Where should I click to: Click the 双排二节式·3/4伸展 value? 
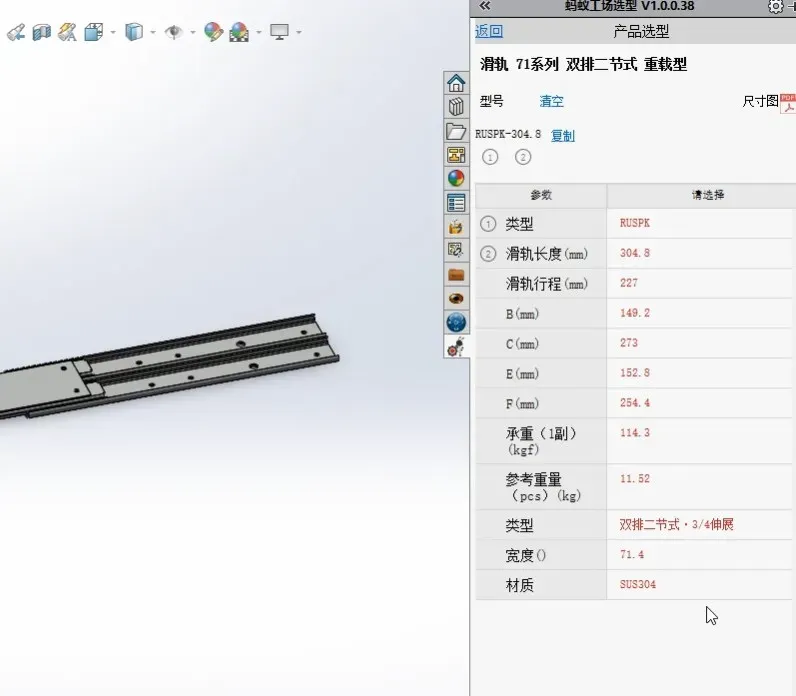pyautogui.click(x=676, y=524)
